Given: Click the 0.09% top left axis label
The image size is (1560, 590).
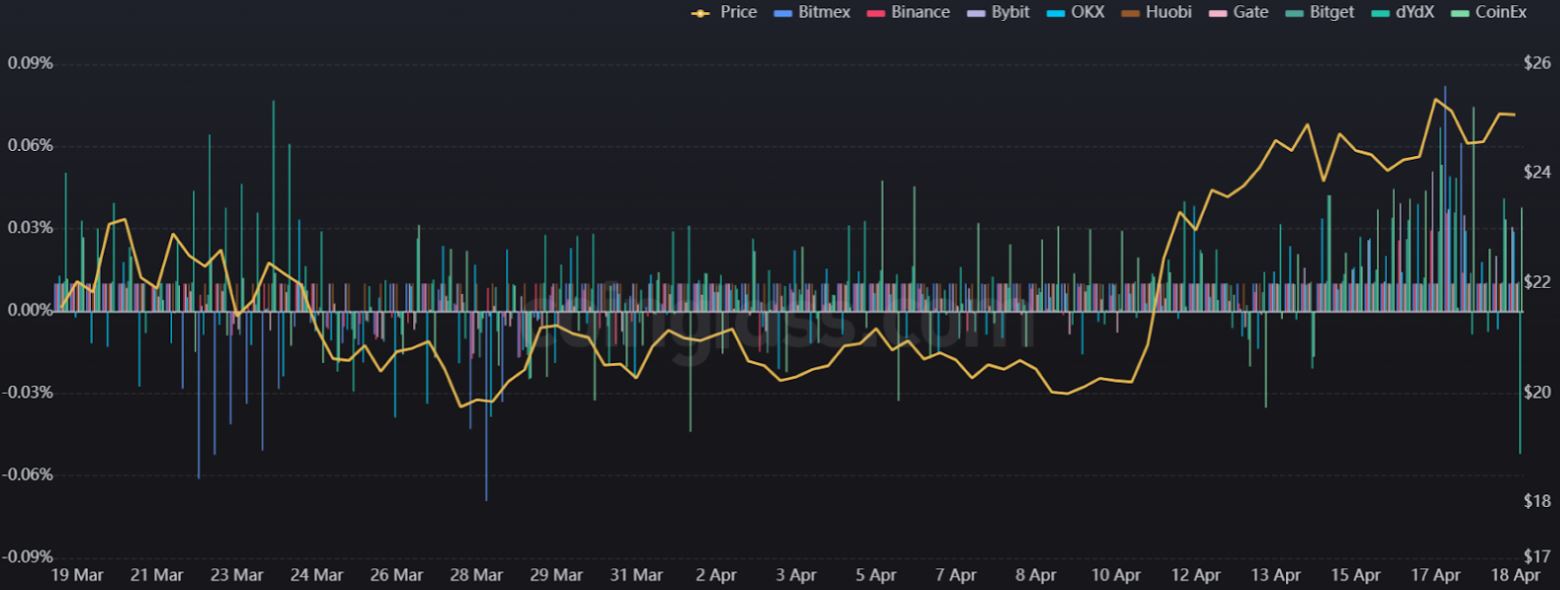Looking at the screenshot, I should [30, 64].
